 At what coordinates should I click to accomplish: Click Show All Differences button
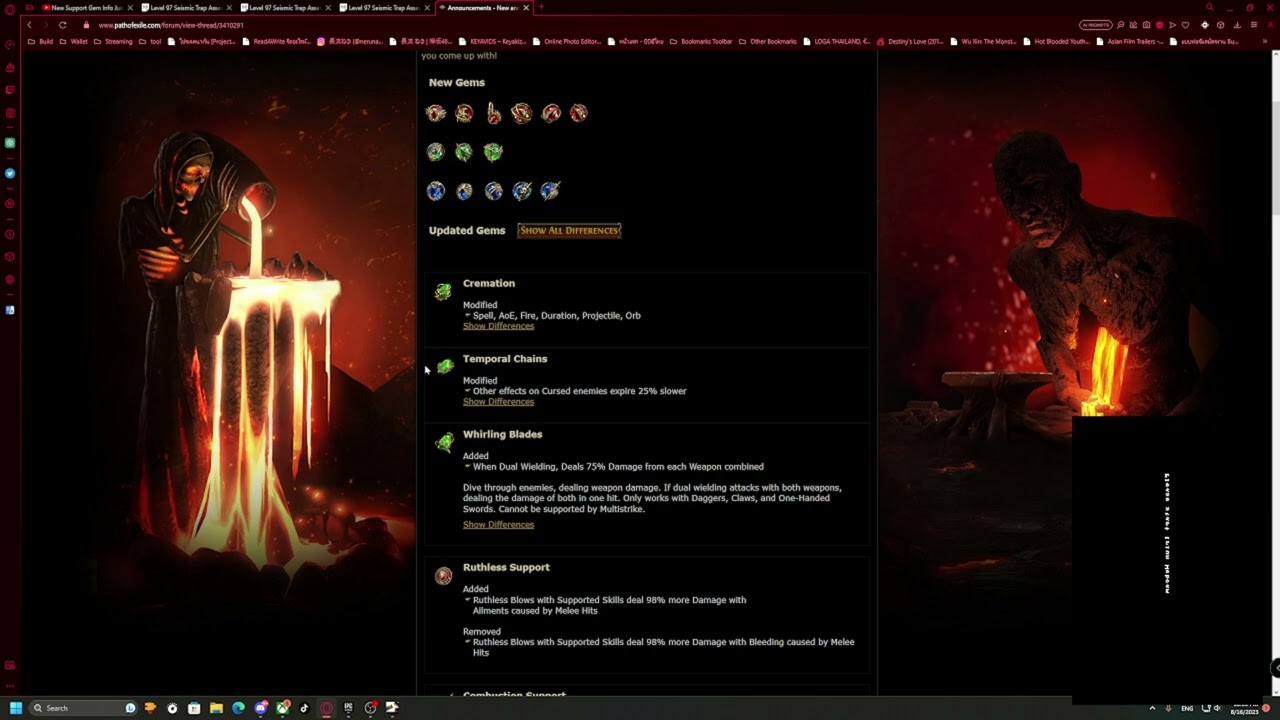(569, 230)
